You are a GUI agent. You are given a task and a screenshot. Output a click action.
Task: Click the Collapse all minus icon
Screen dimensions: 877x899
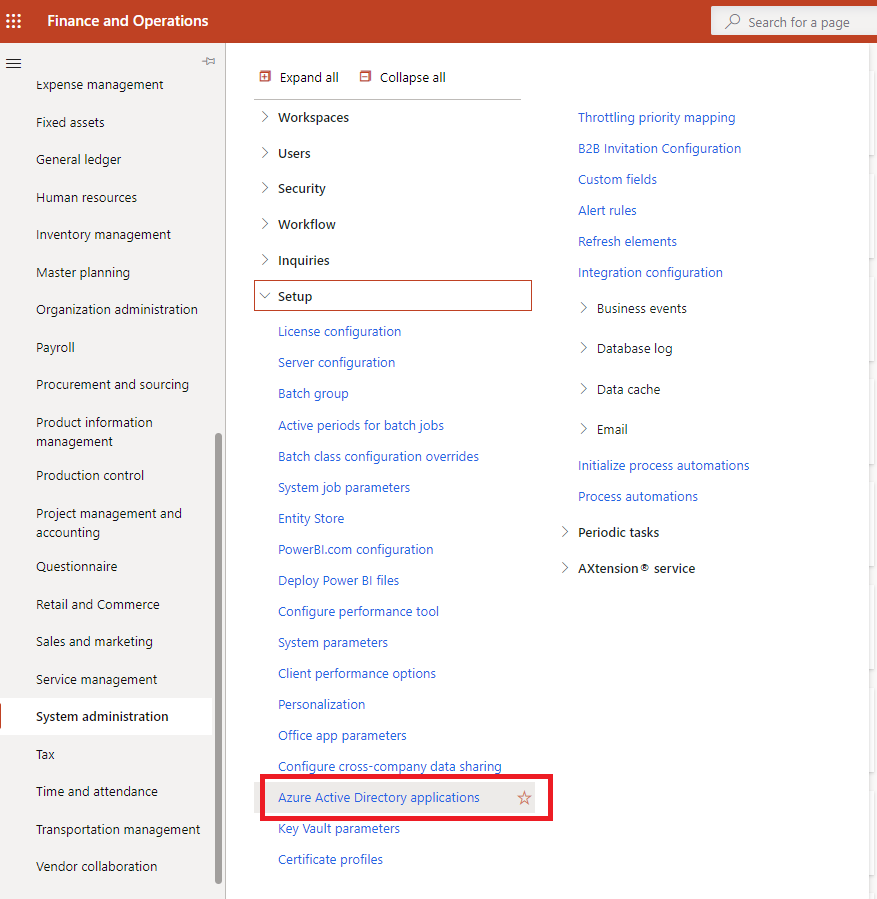365,76
